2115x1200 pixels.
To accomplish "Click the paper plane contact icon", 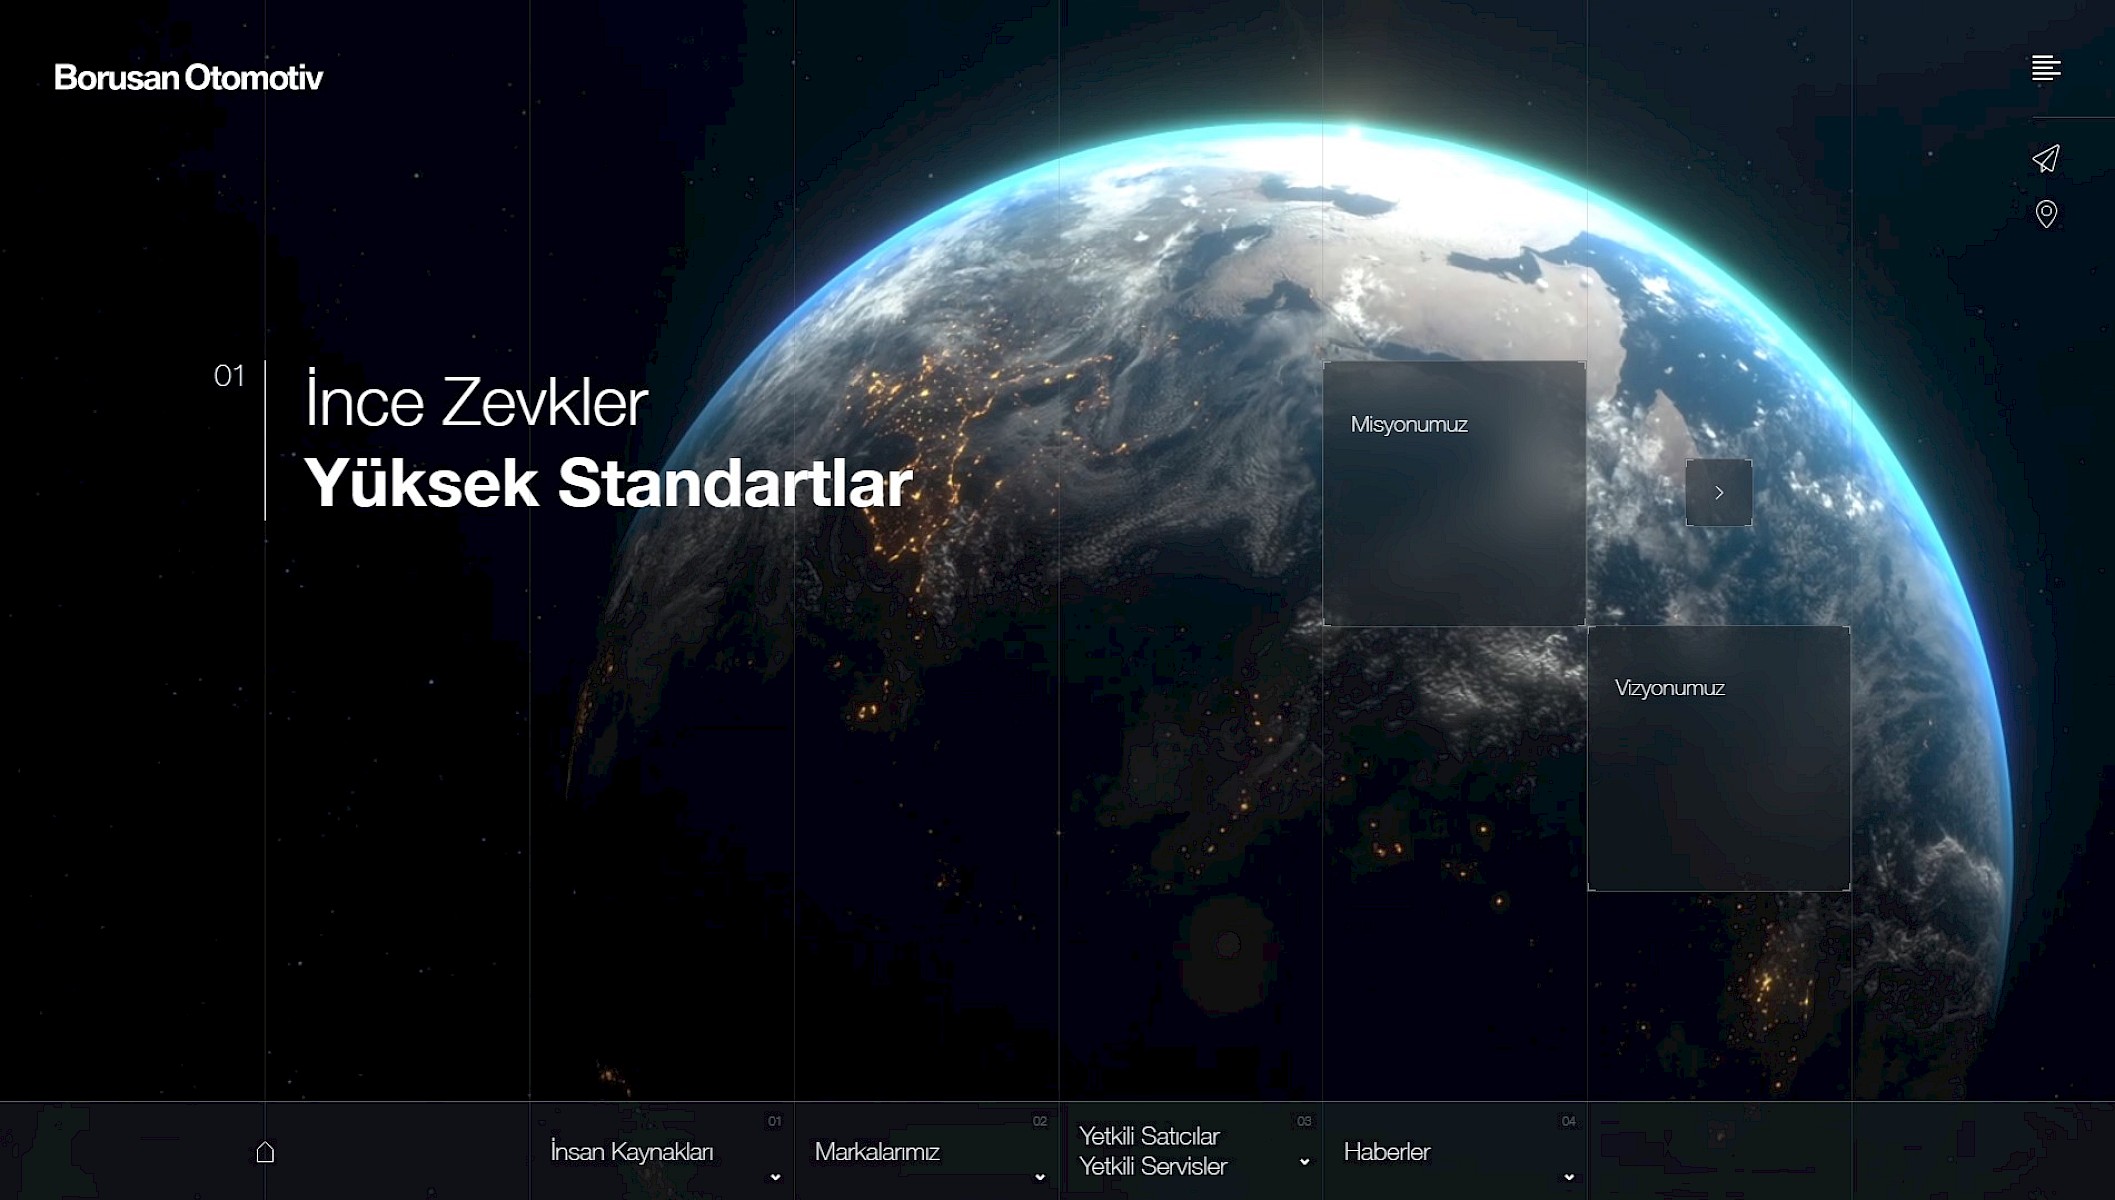I will click(2046, 159).
